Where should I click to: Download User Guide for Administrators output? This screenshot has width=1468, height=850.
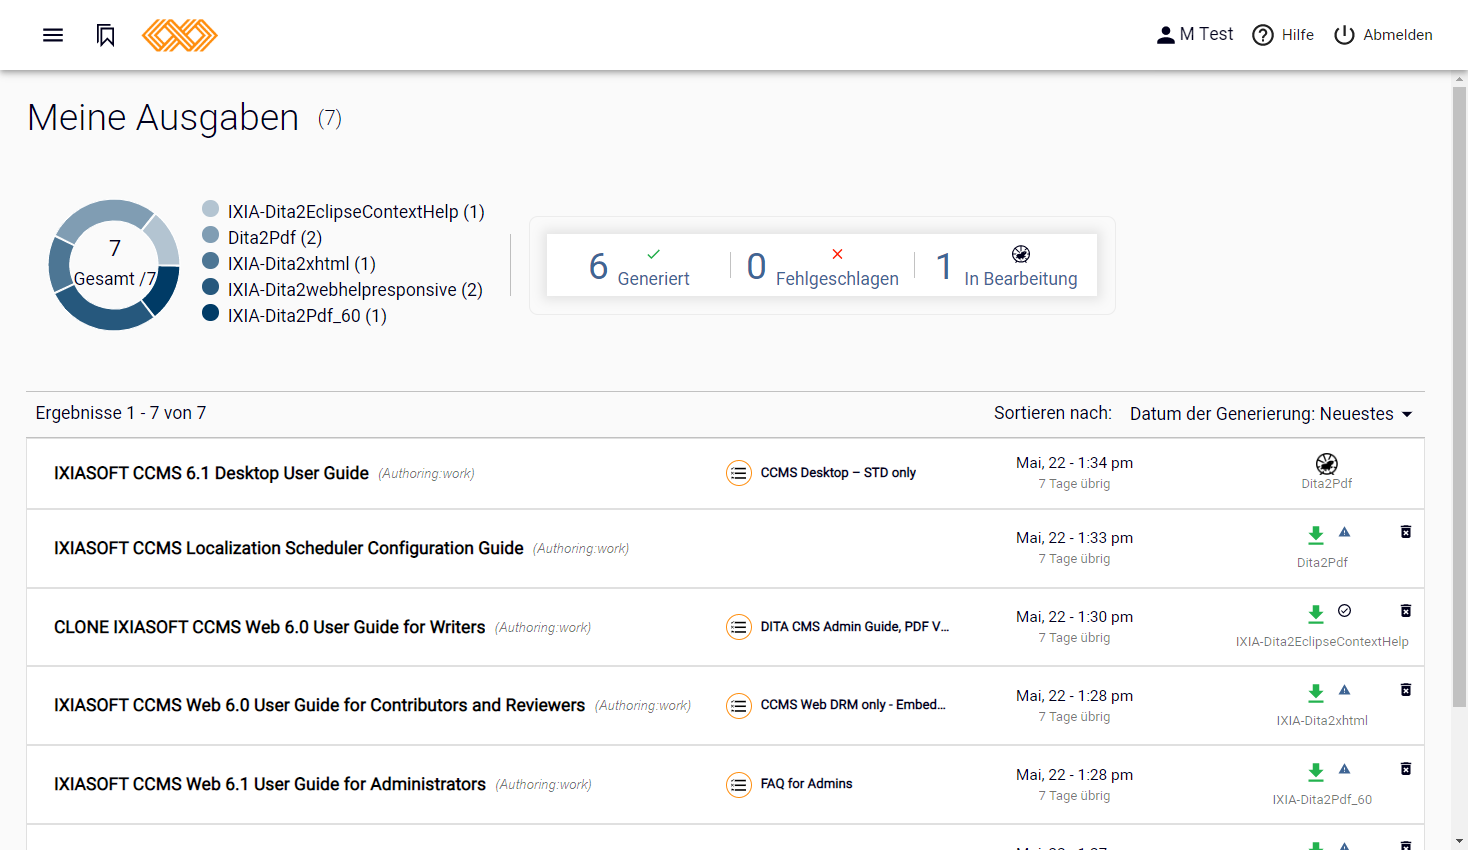(x=1316, y=772)
